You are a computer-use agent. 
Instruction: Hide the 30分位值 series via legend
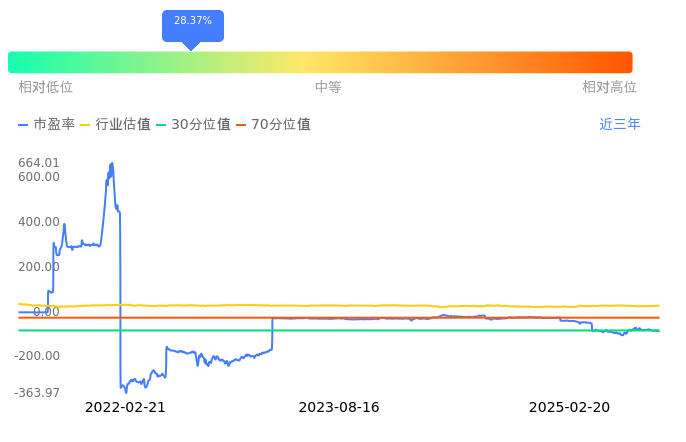point(193,125)
